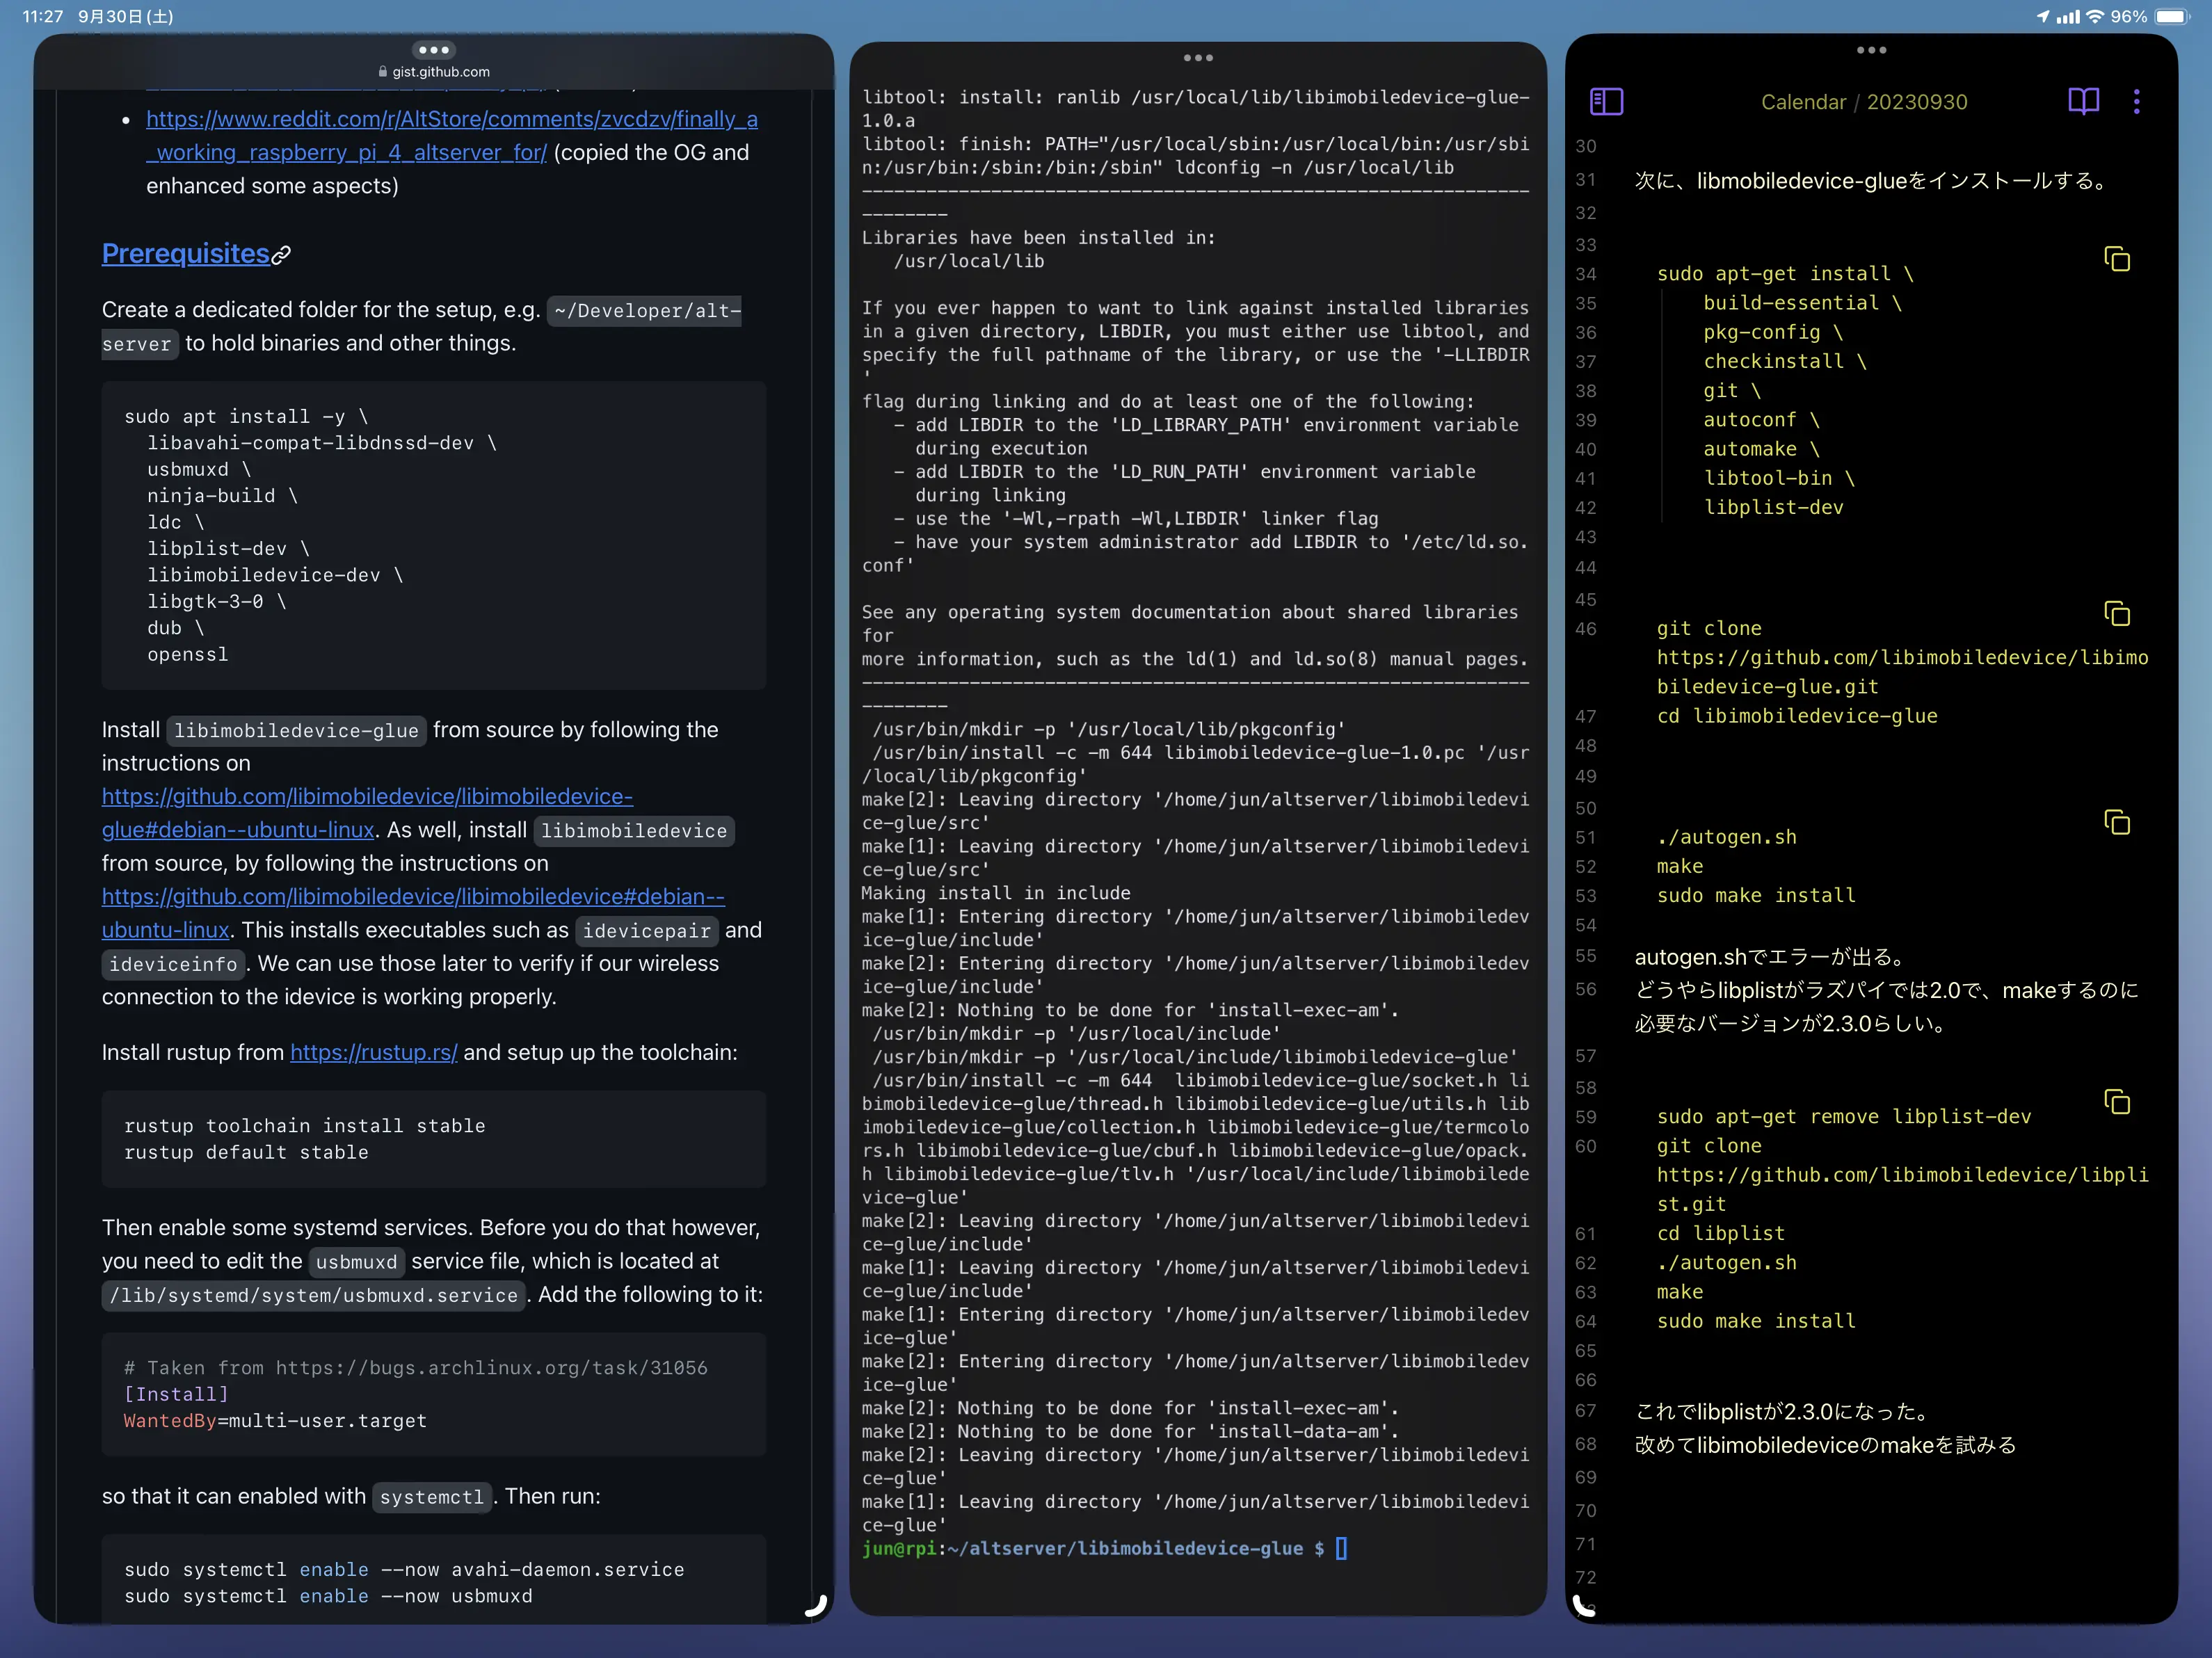Copy the remove libplist-dev code block
Image resolution: width=2212 pixels, height=1658 pixels.
point(2116,1102)
